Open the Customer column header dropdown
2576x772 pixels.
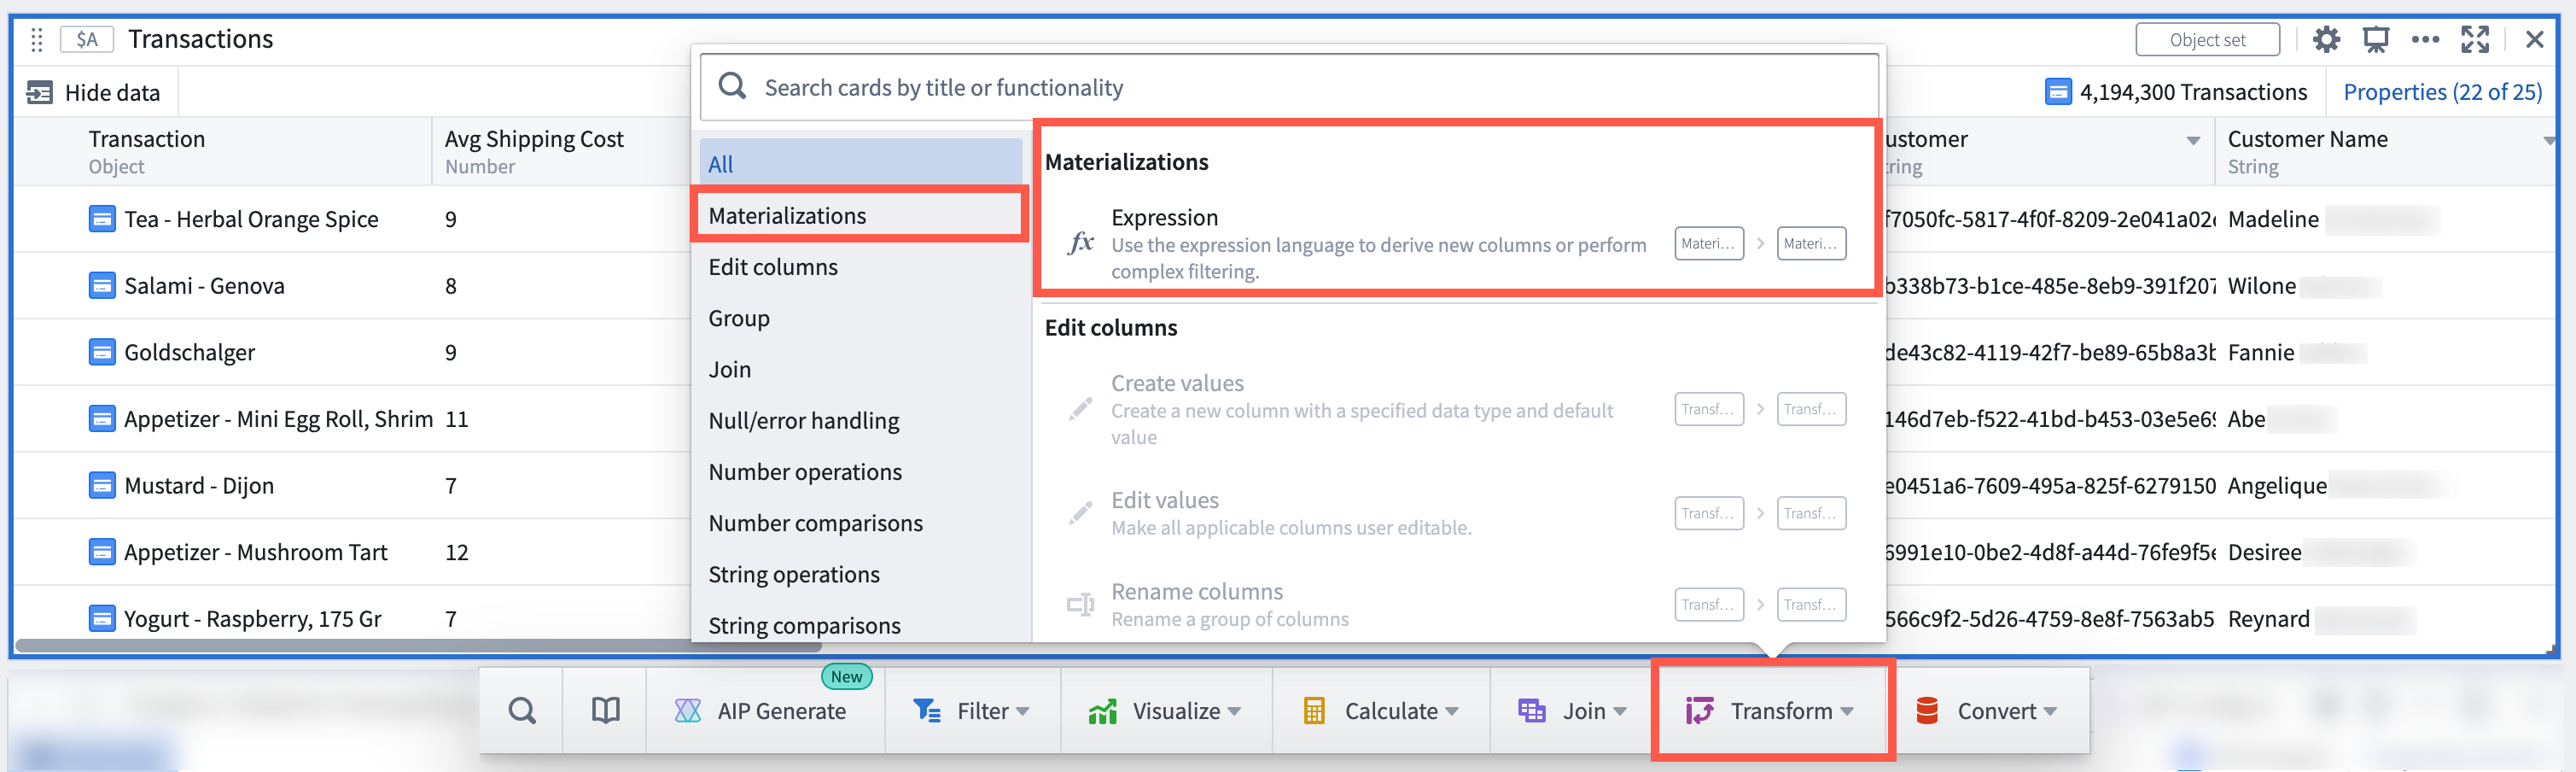[2193, 141]
